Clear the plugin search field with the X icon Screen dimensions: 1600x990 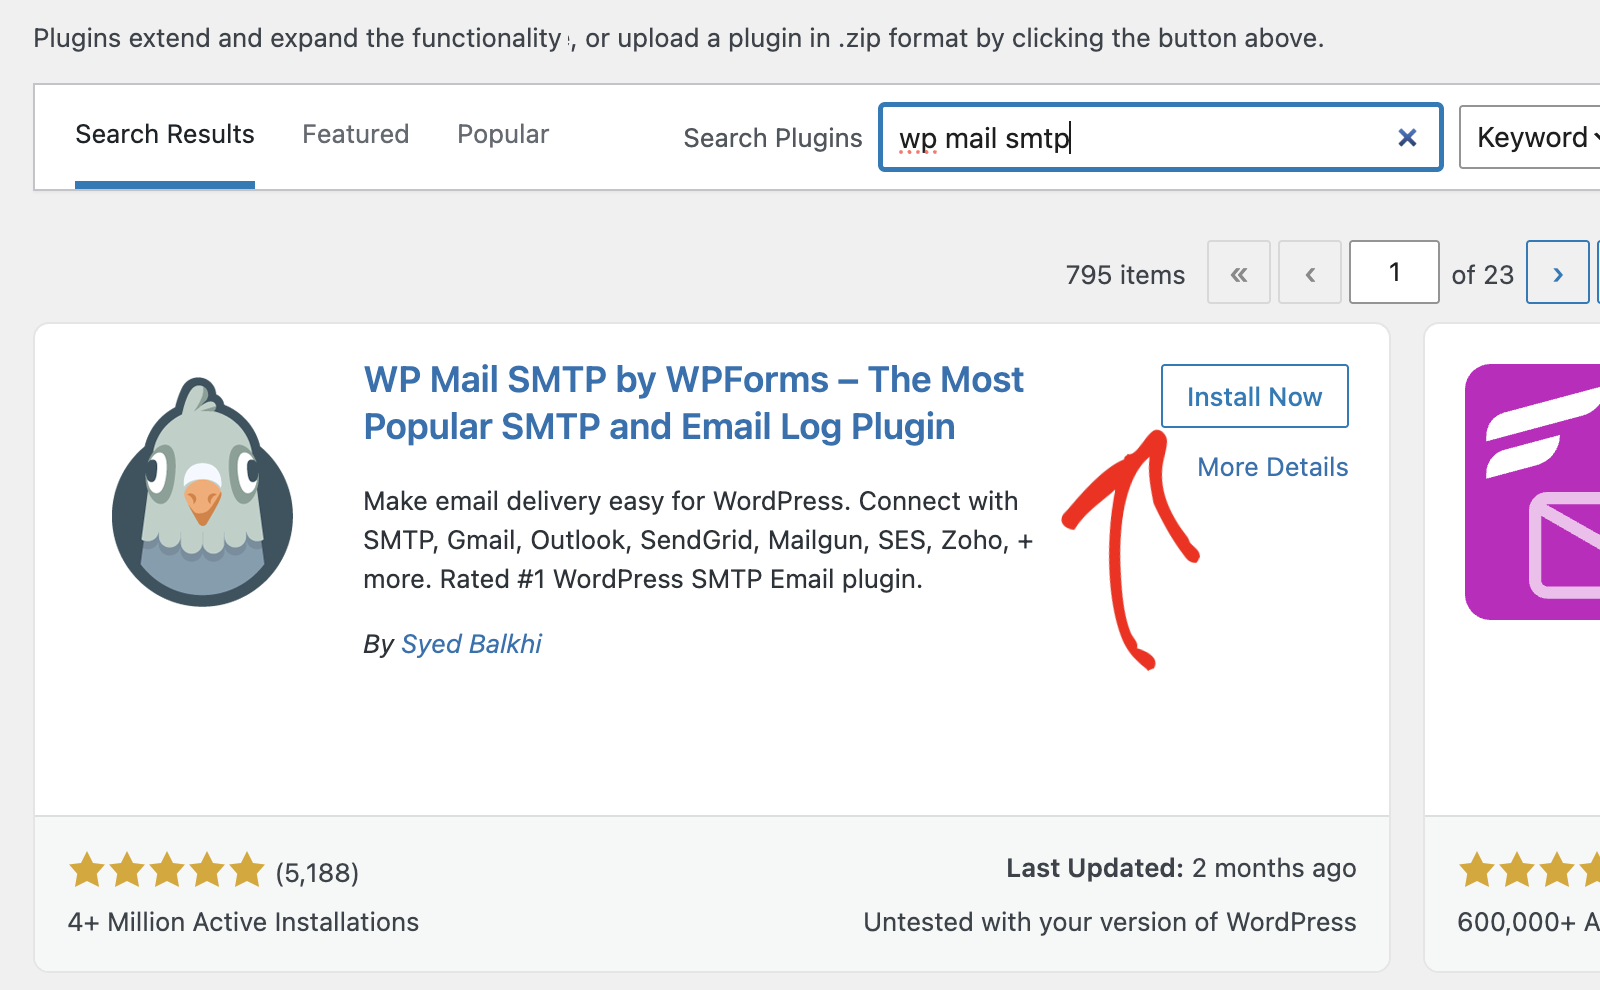coord(1407,138)
